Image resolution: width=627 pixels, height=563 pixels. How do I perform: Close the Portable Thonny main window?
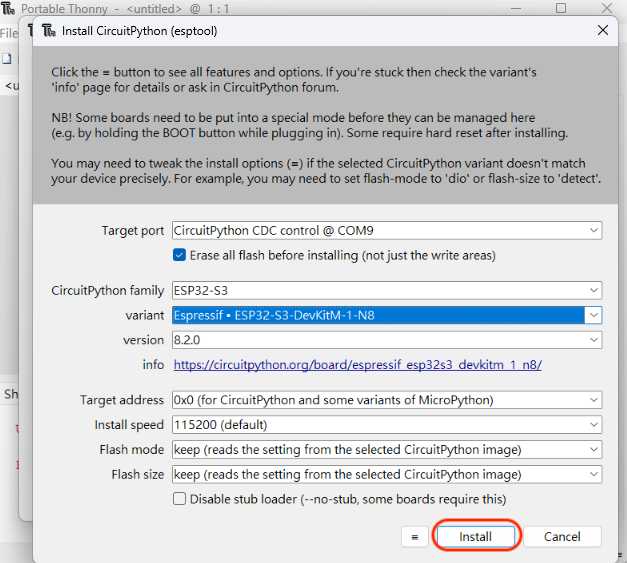tap(607, 8)
